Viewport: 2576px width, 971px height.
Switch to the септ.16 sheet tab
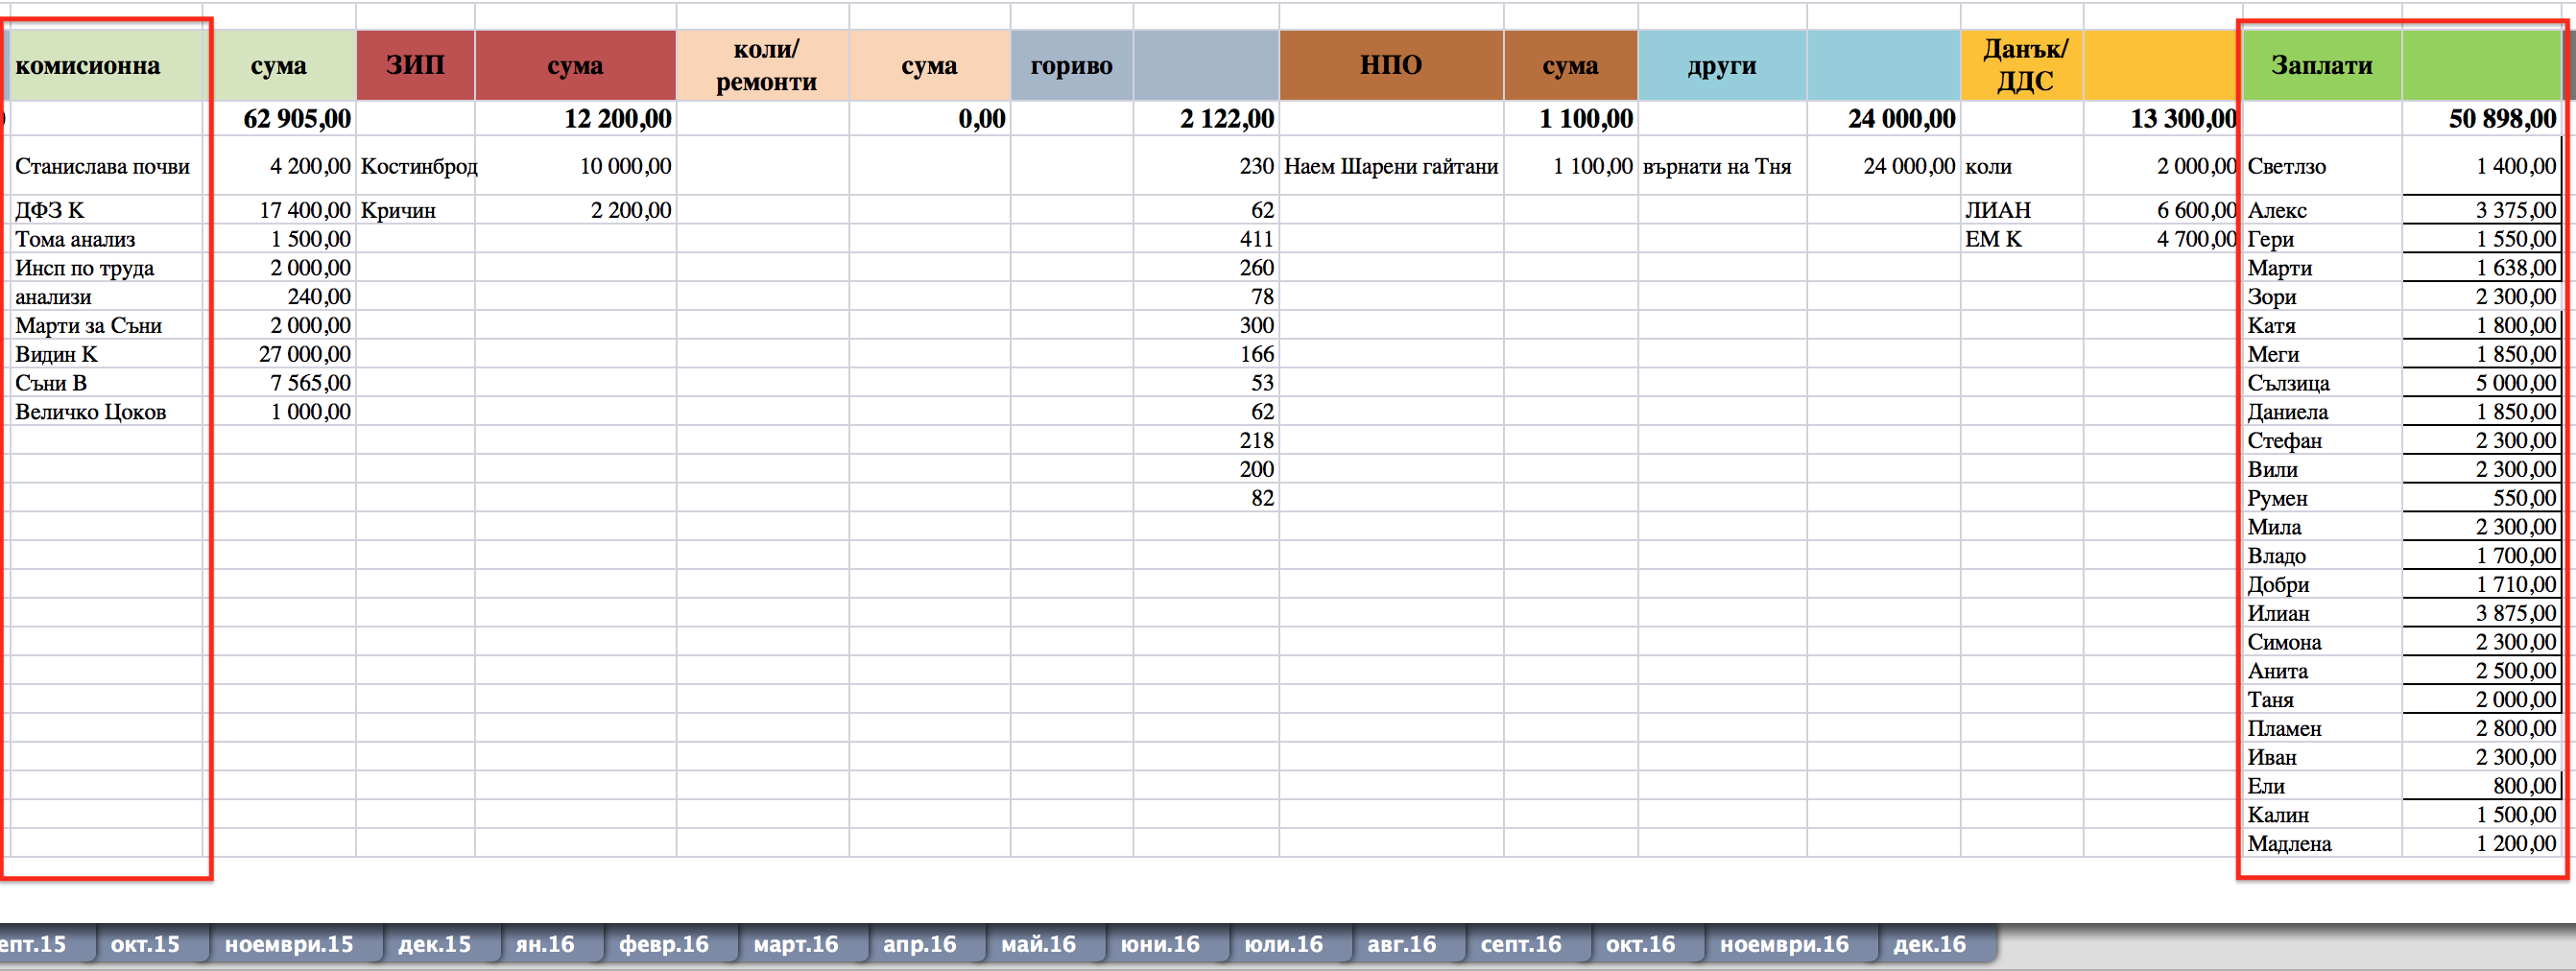1520,944
